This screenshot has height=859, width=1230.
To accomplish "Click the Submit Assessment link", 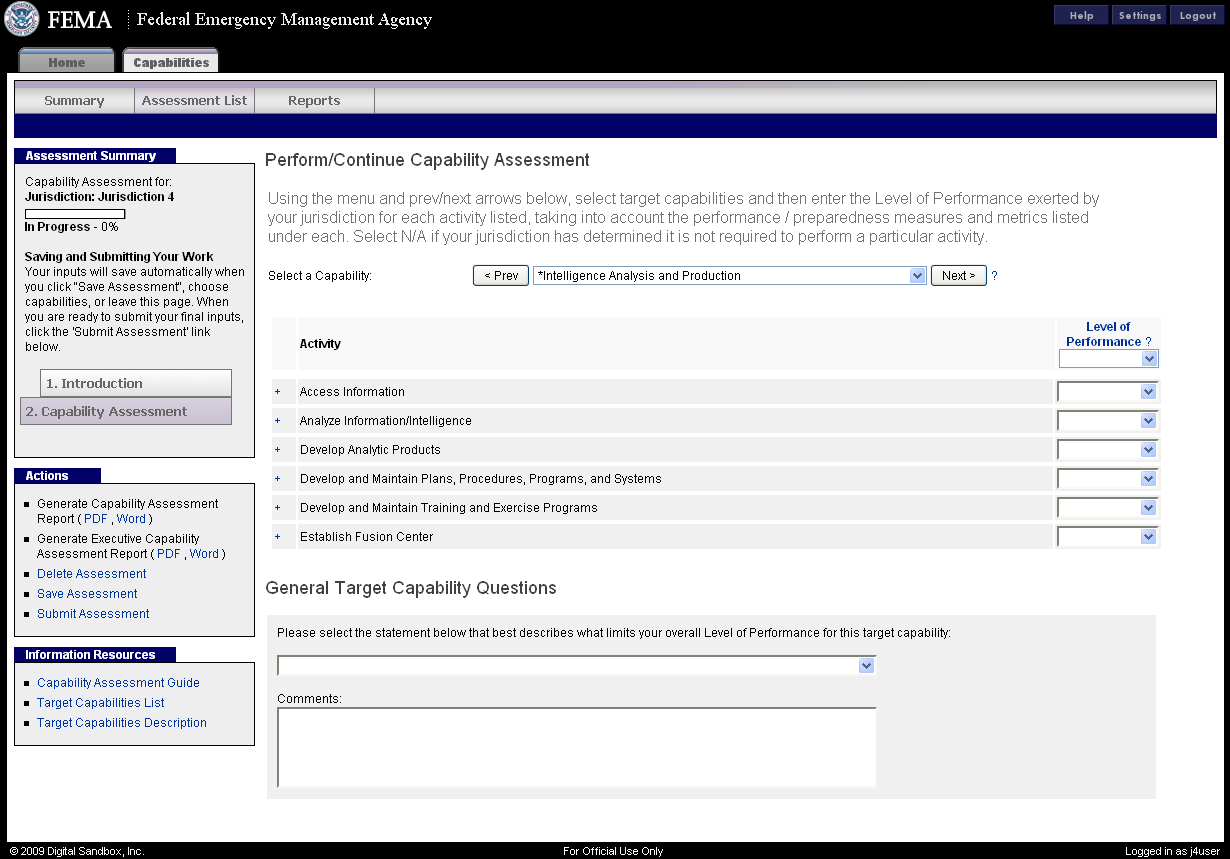I will [93, 614].
